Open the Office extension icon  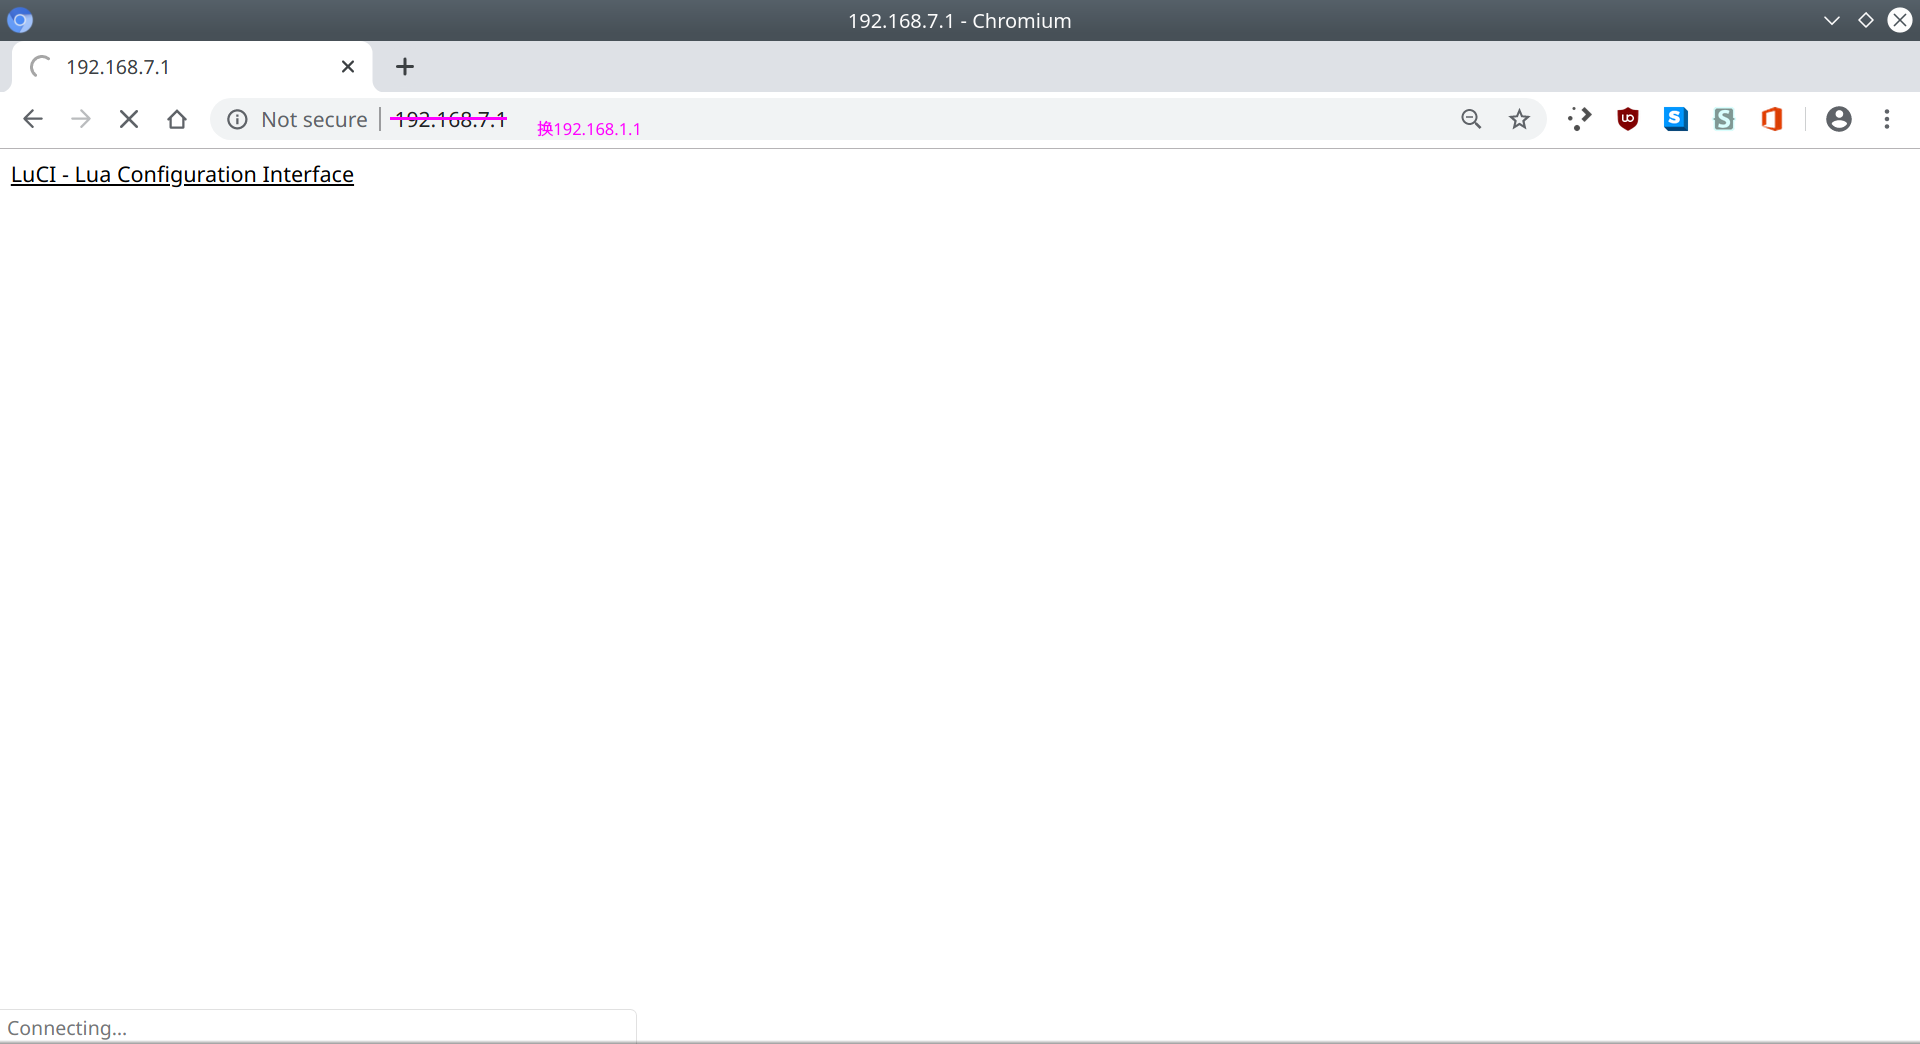coord(1771,120)
